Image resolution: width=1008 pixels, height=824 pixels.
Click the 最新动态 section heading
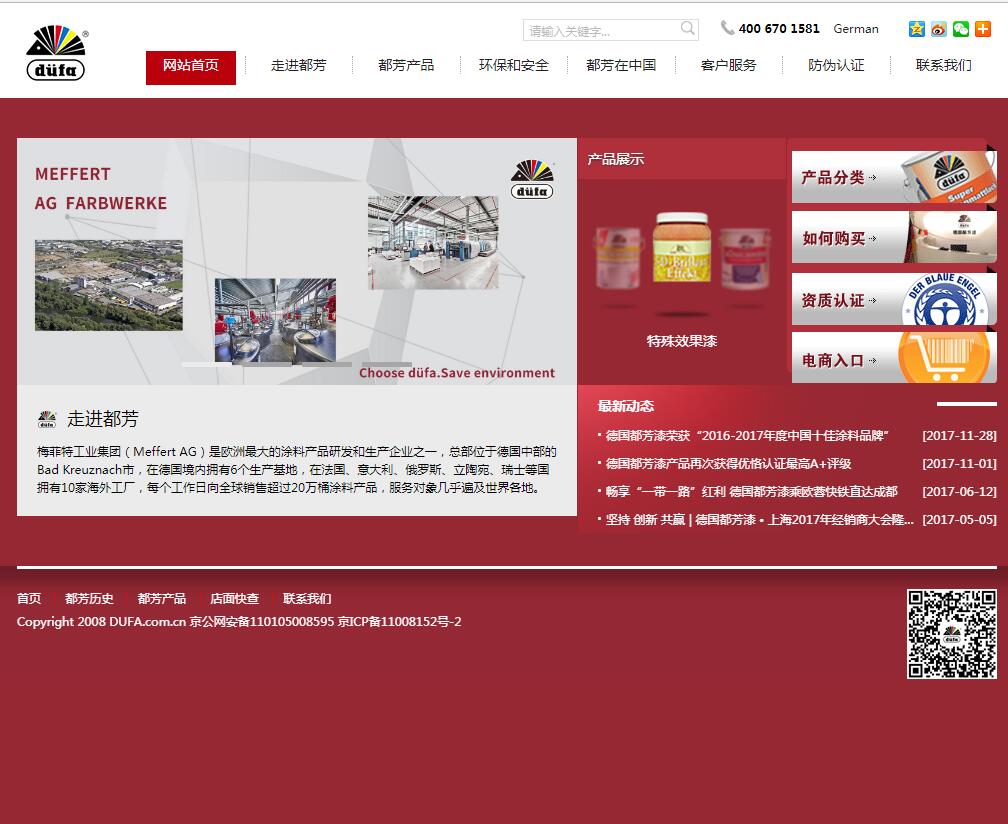[626, 406]
